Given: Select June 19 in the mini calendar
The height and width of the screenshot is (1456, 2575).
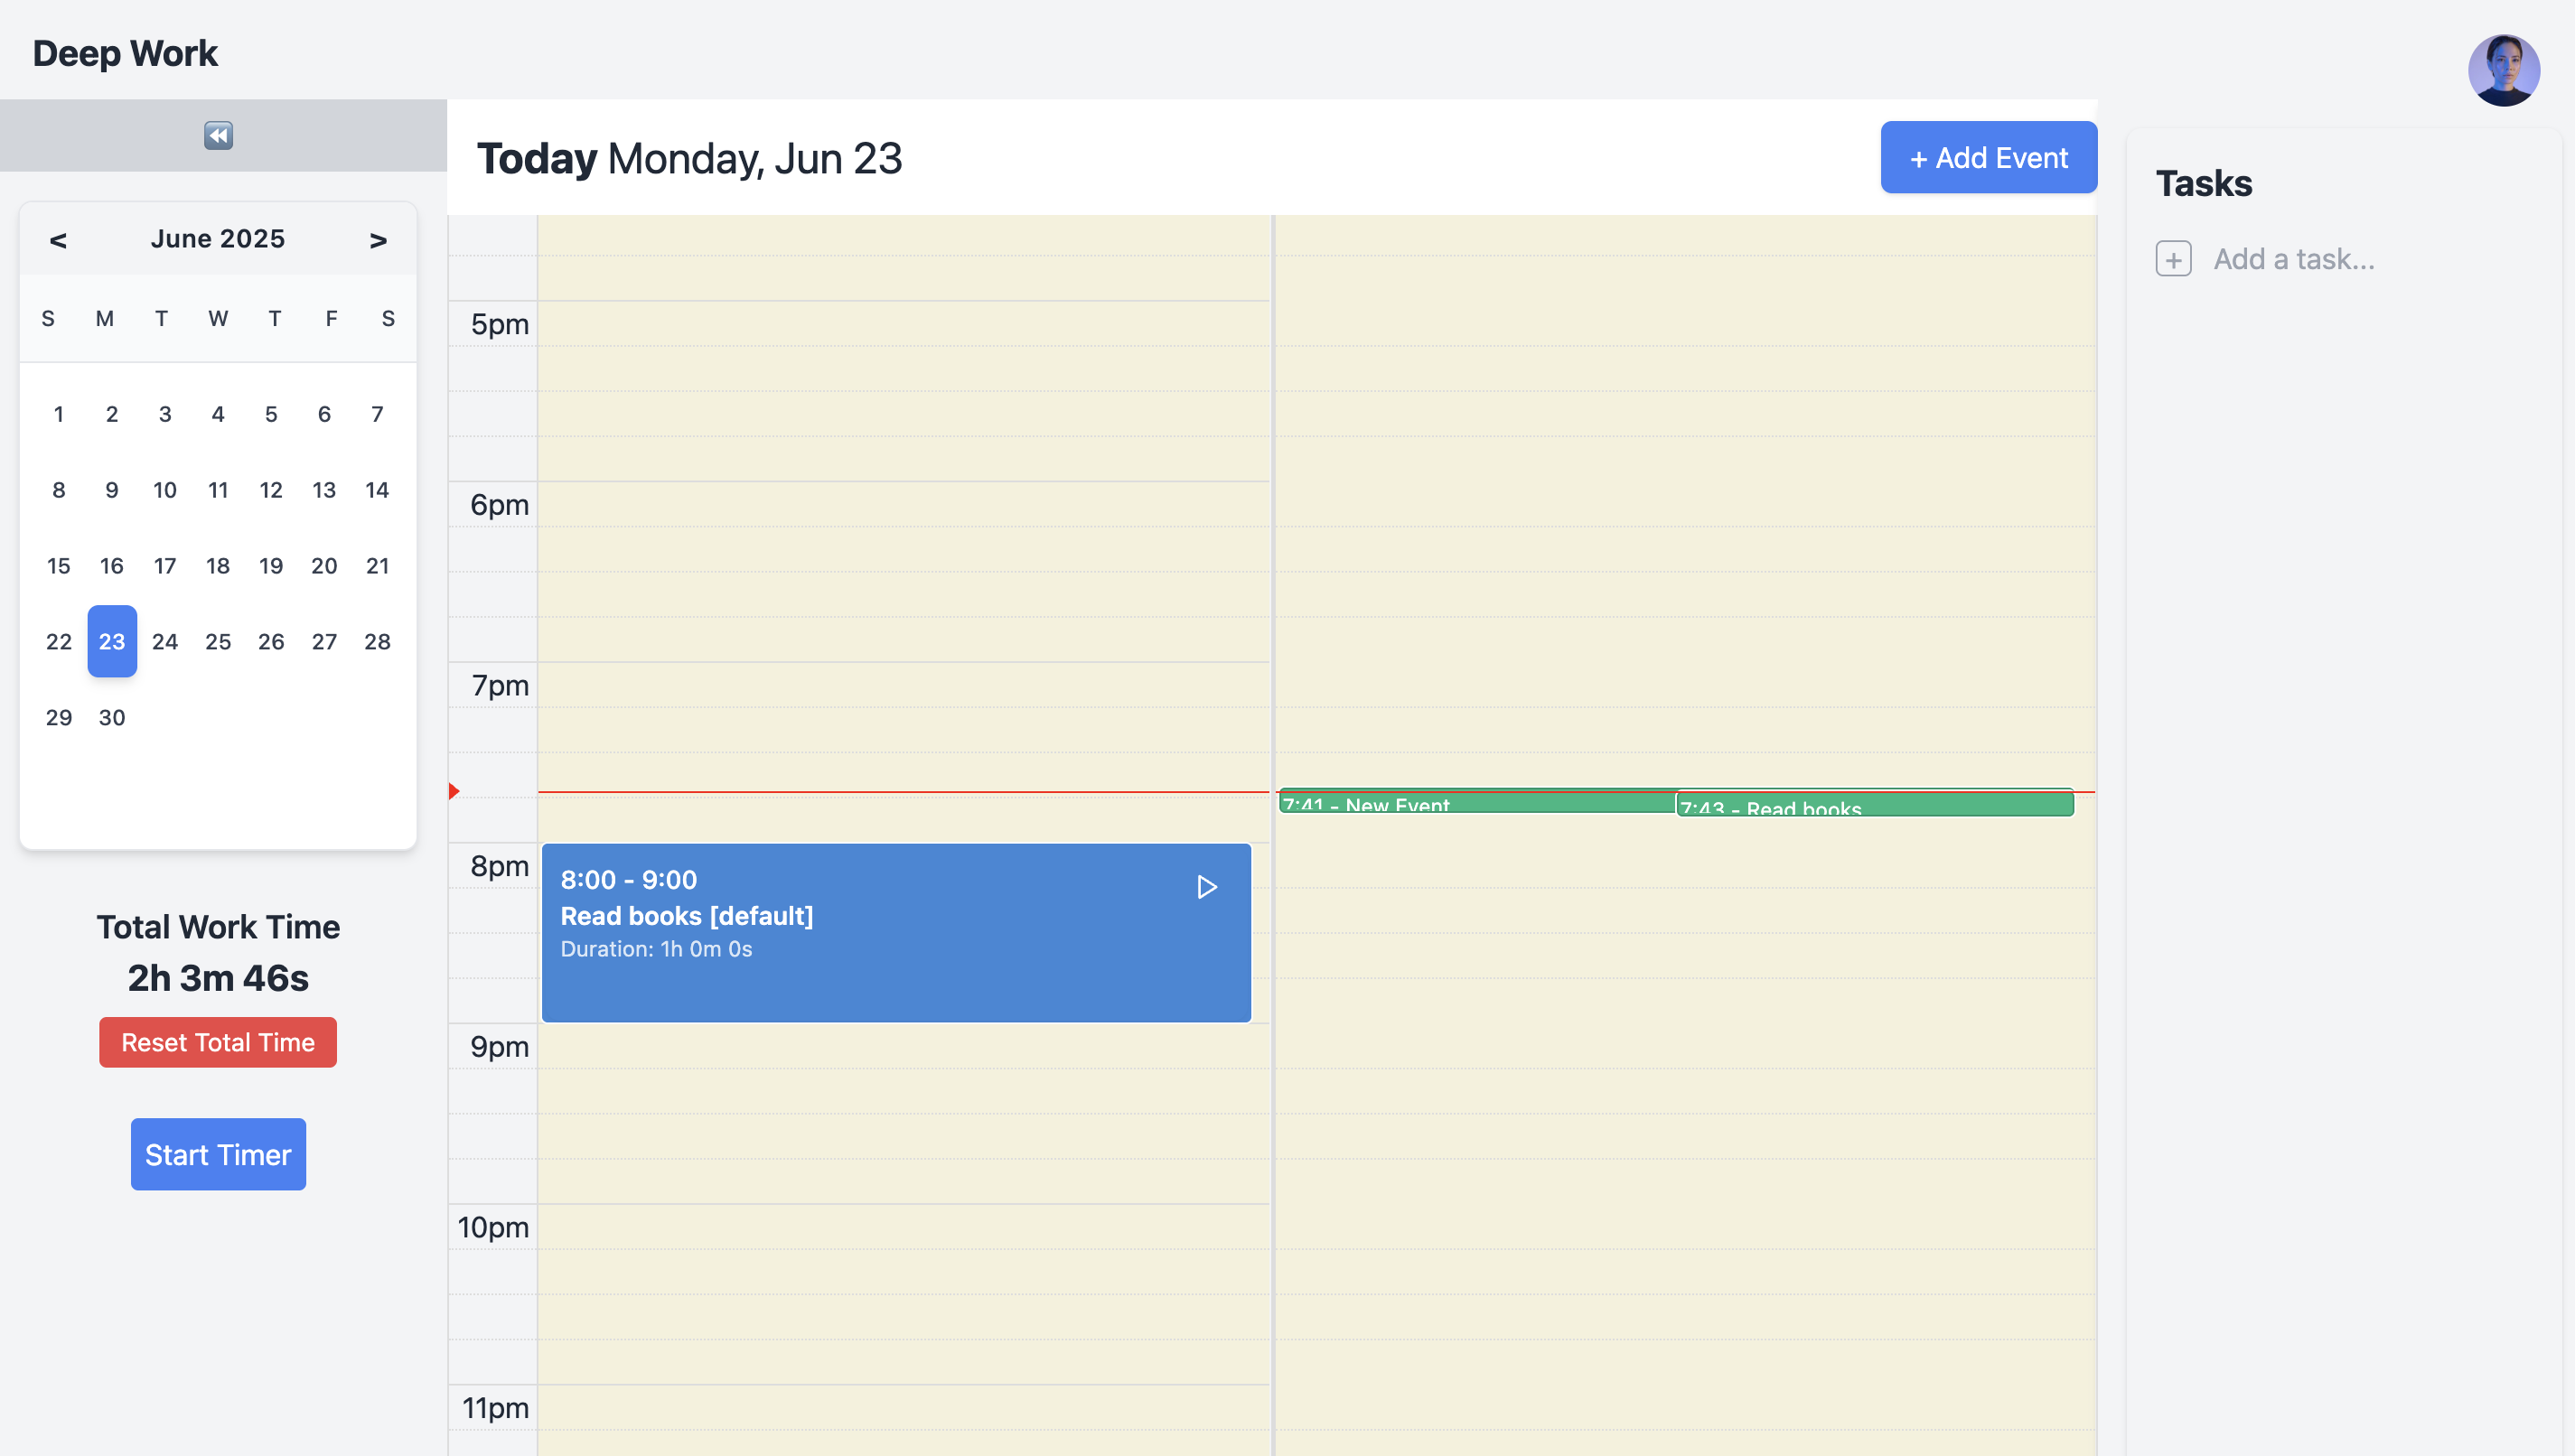Looking at the screenshot, I should [x=271, y=566].
